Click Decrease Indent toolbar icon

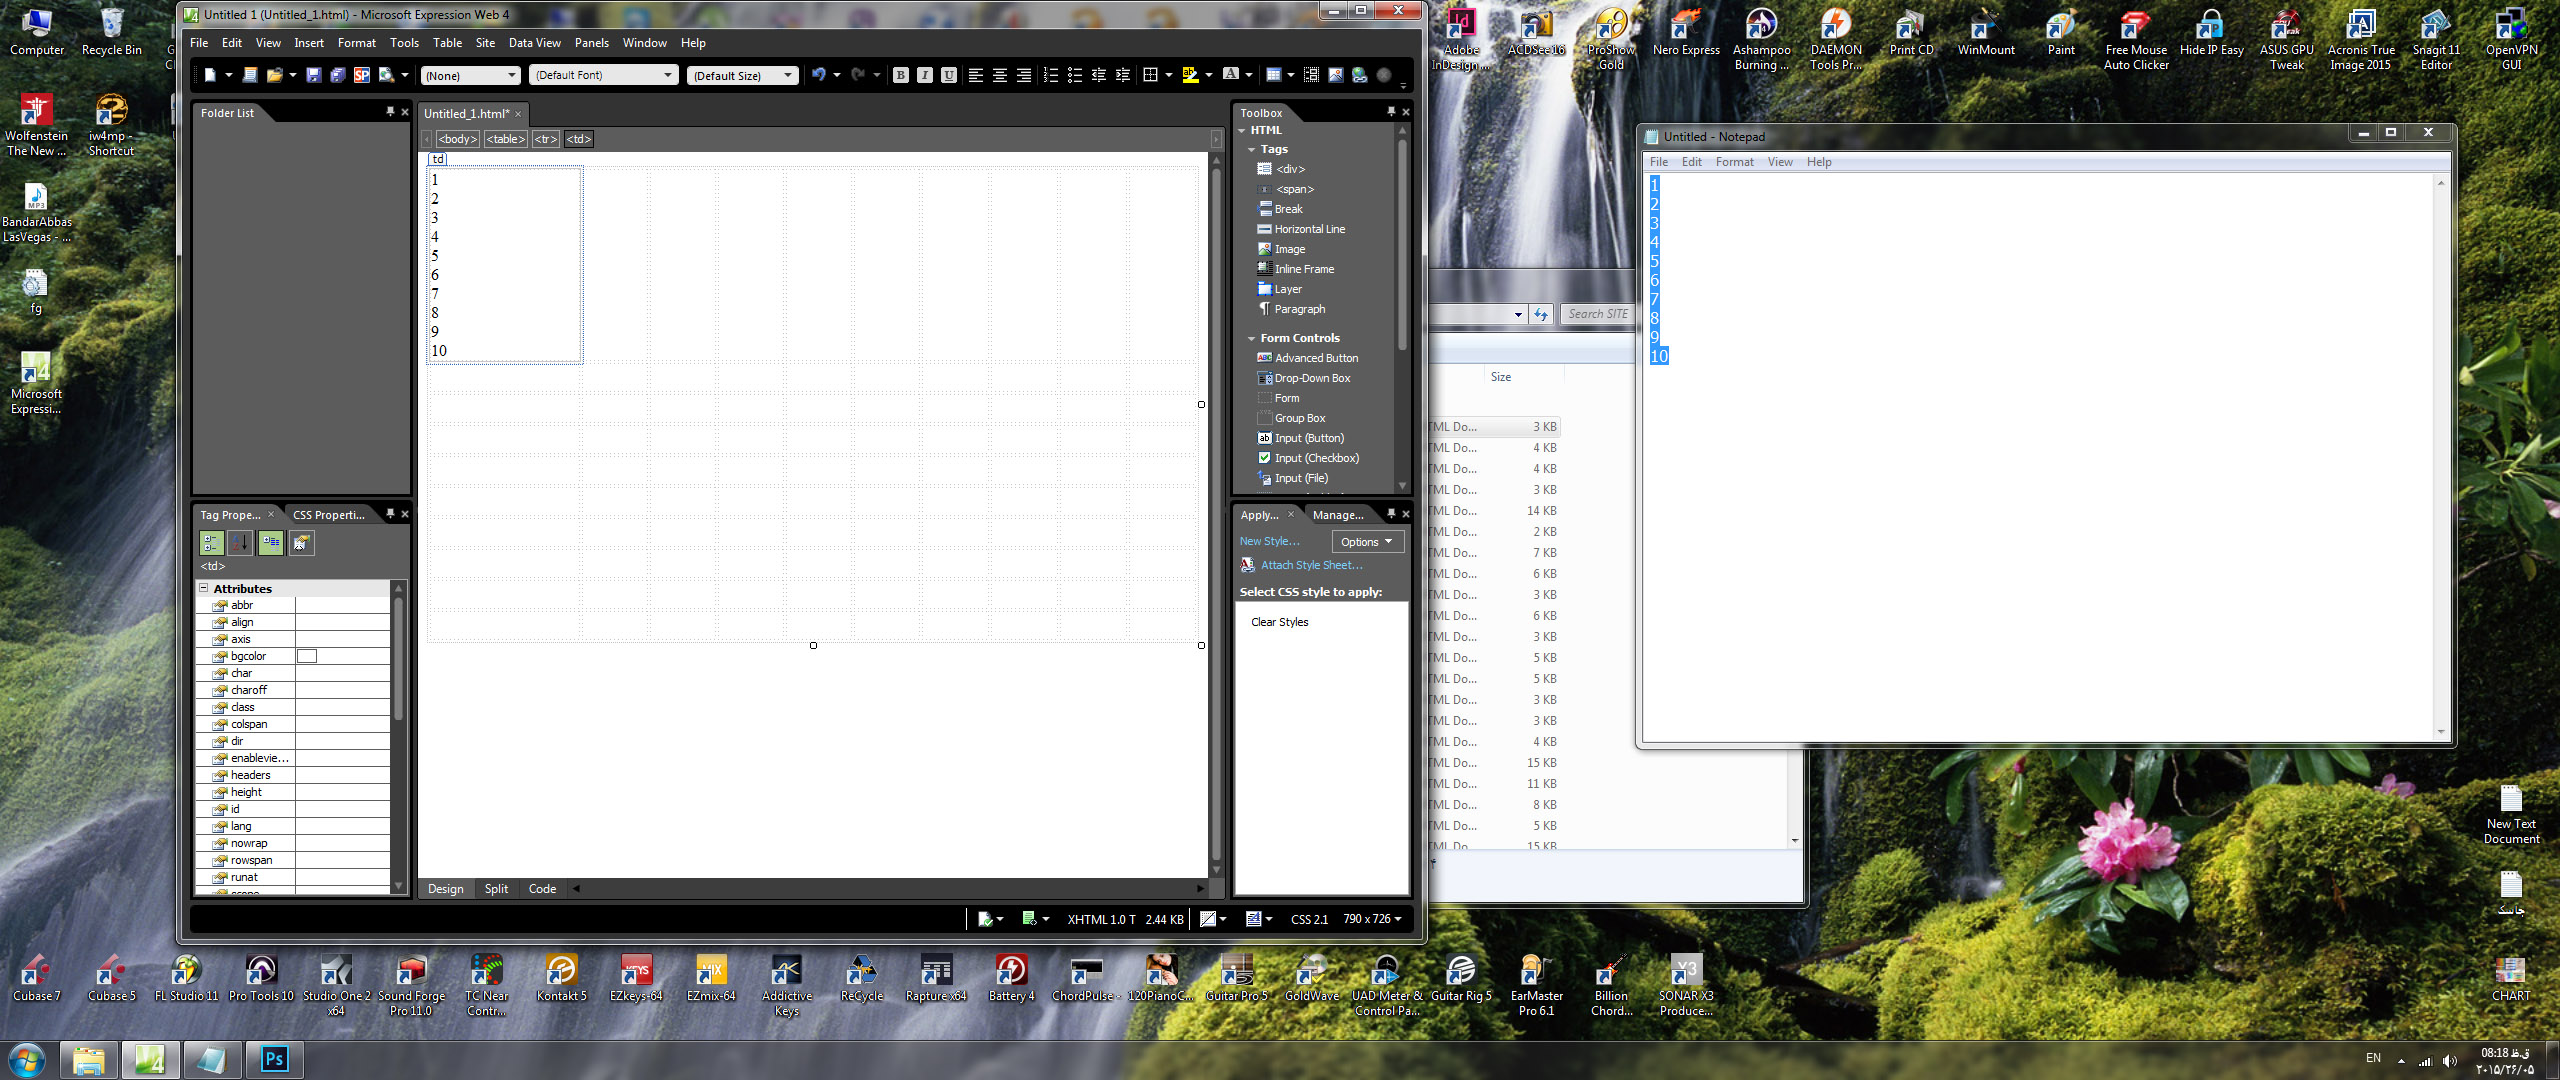[1099, 75]
